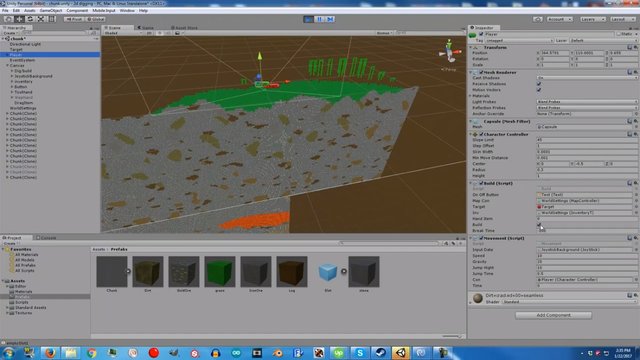The width and height of the screenshot is (640, 360).
Task: Toggle Build (Script) enabled checkbox
Action: [481, 183]
